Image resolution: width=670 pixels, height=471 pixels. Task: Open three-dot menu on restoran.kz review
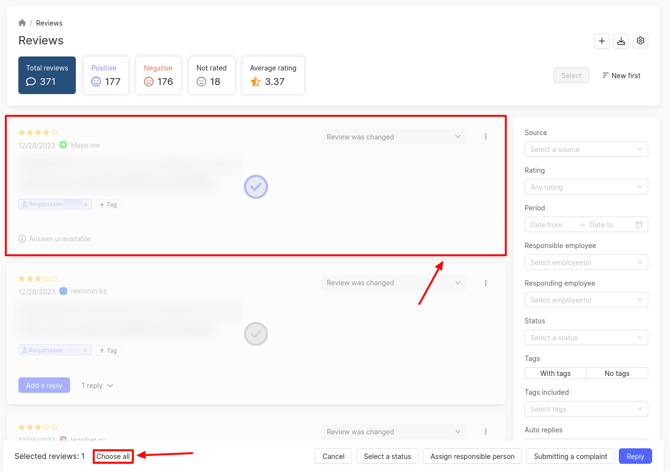tap(486, 283)
